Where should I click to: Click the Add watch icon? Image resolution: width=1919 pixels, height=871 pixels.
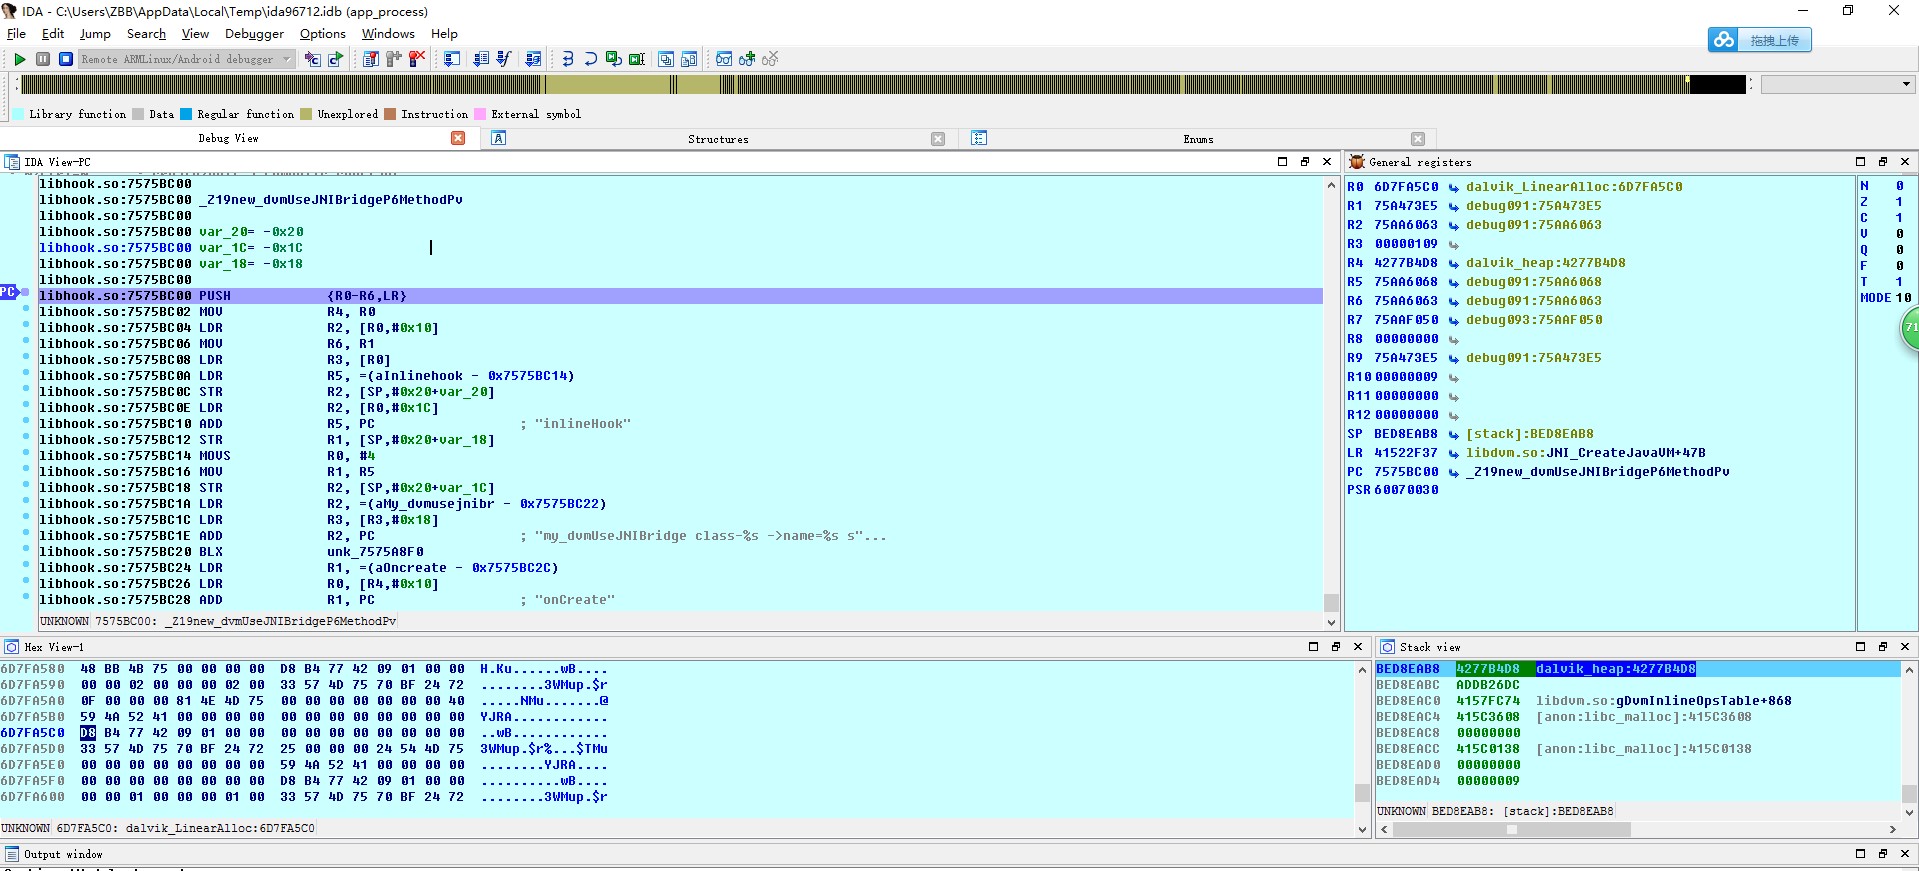747,60
